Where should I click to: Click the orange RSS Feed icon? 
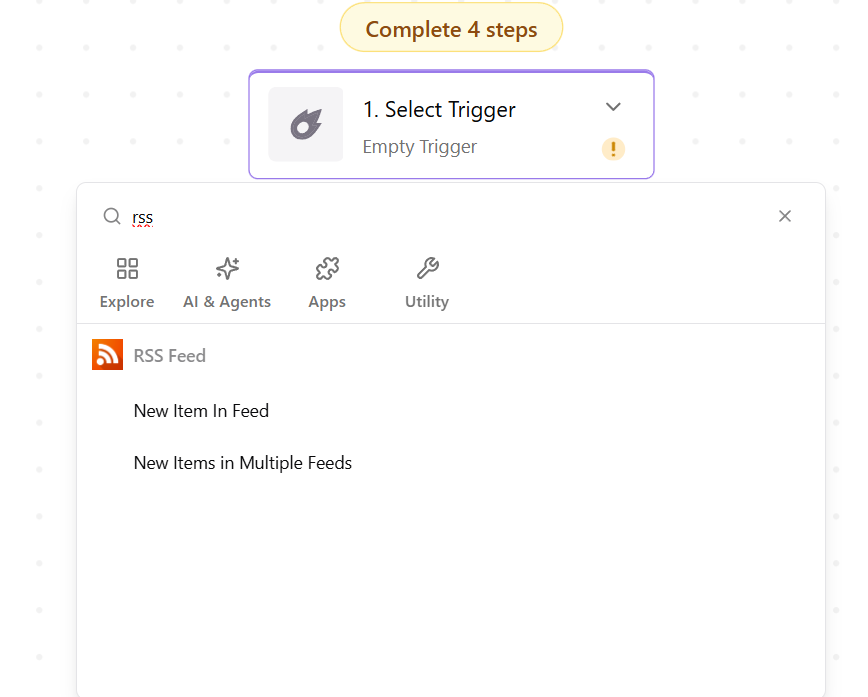[107, 355]
